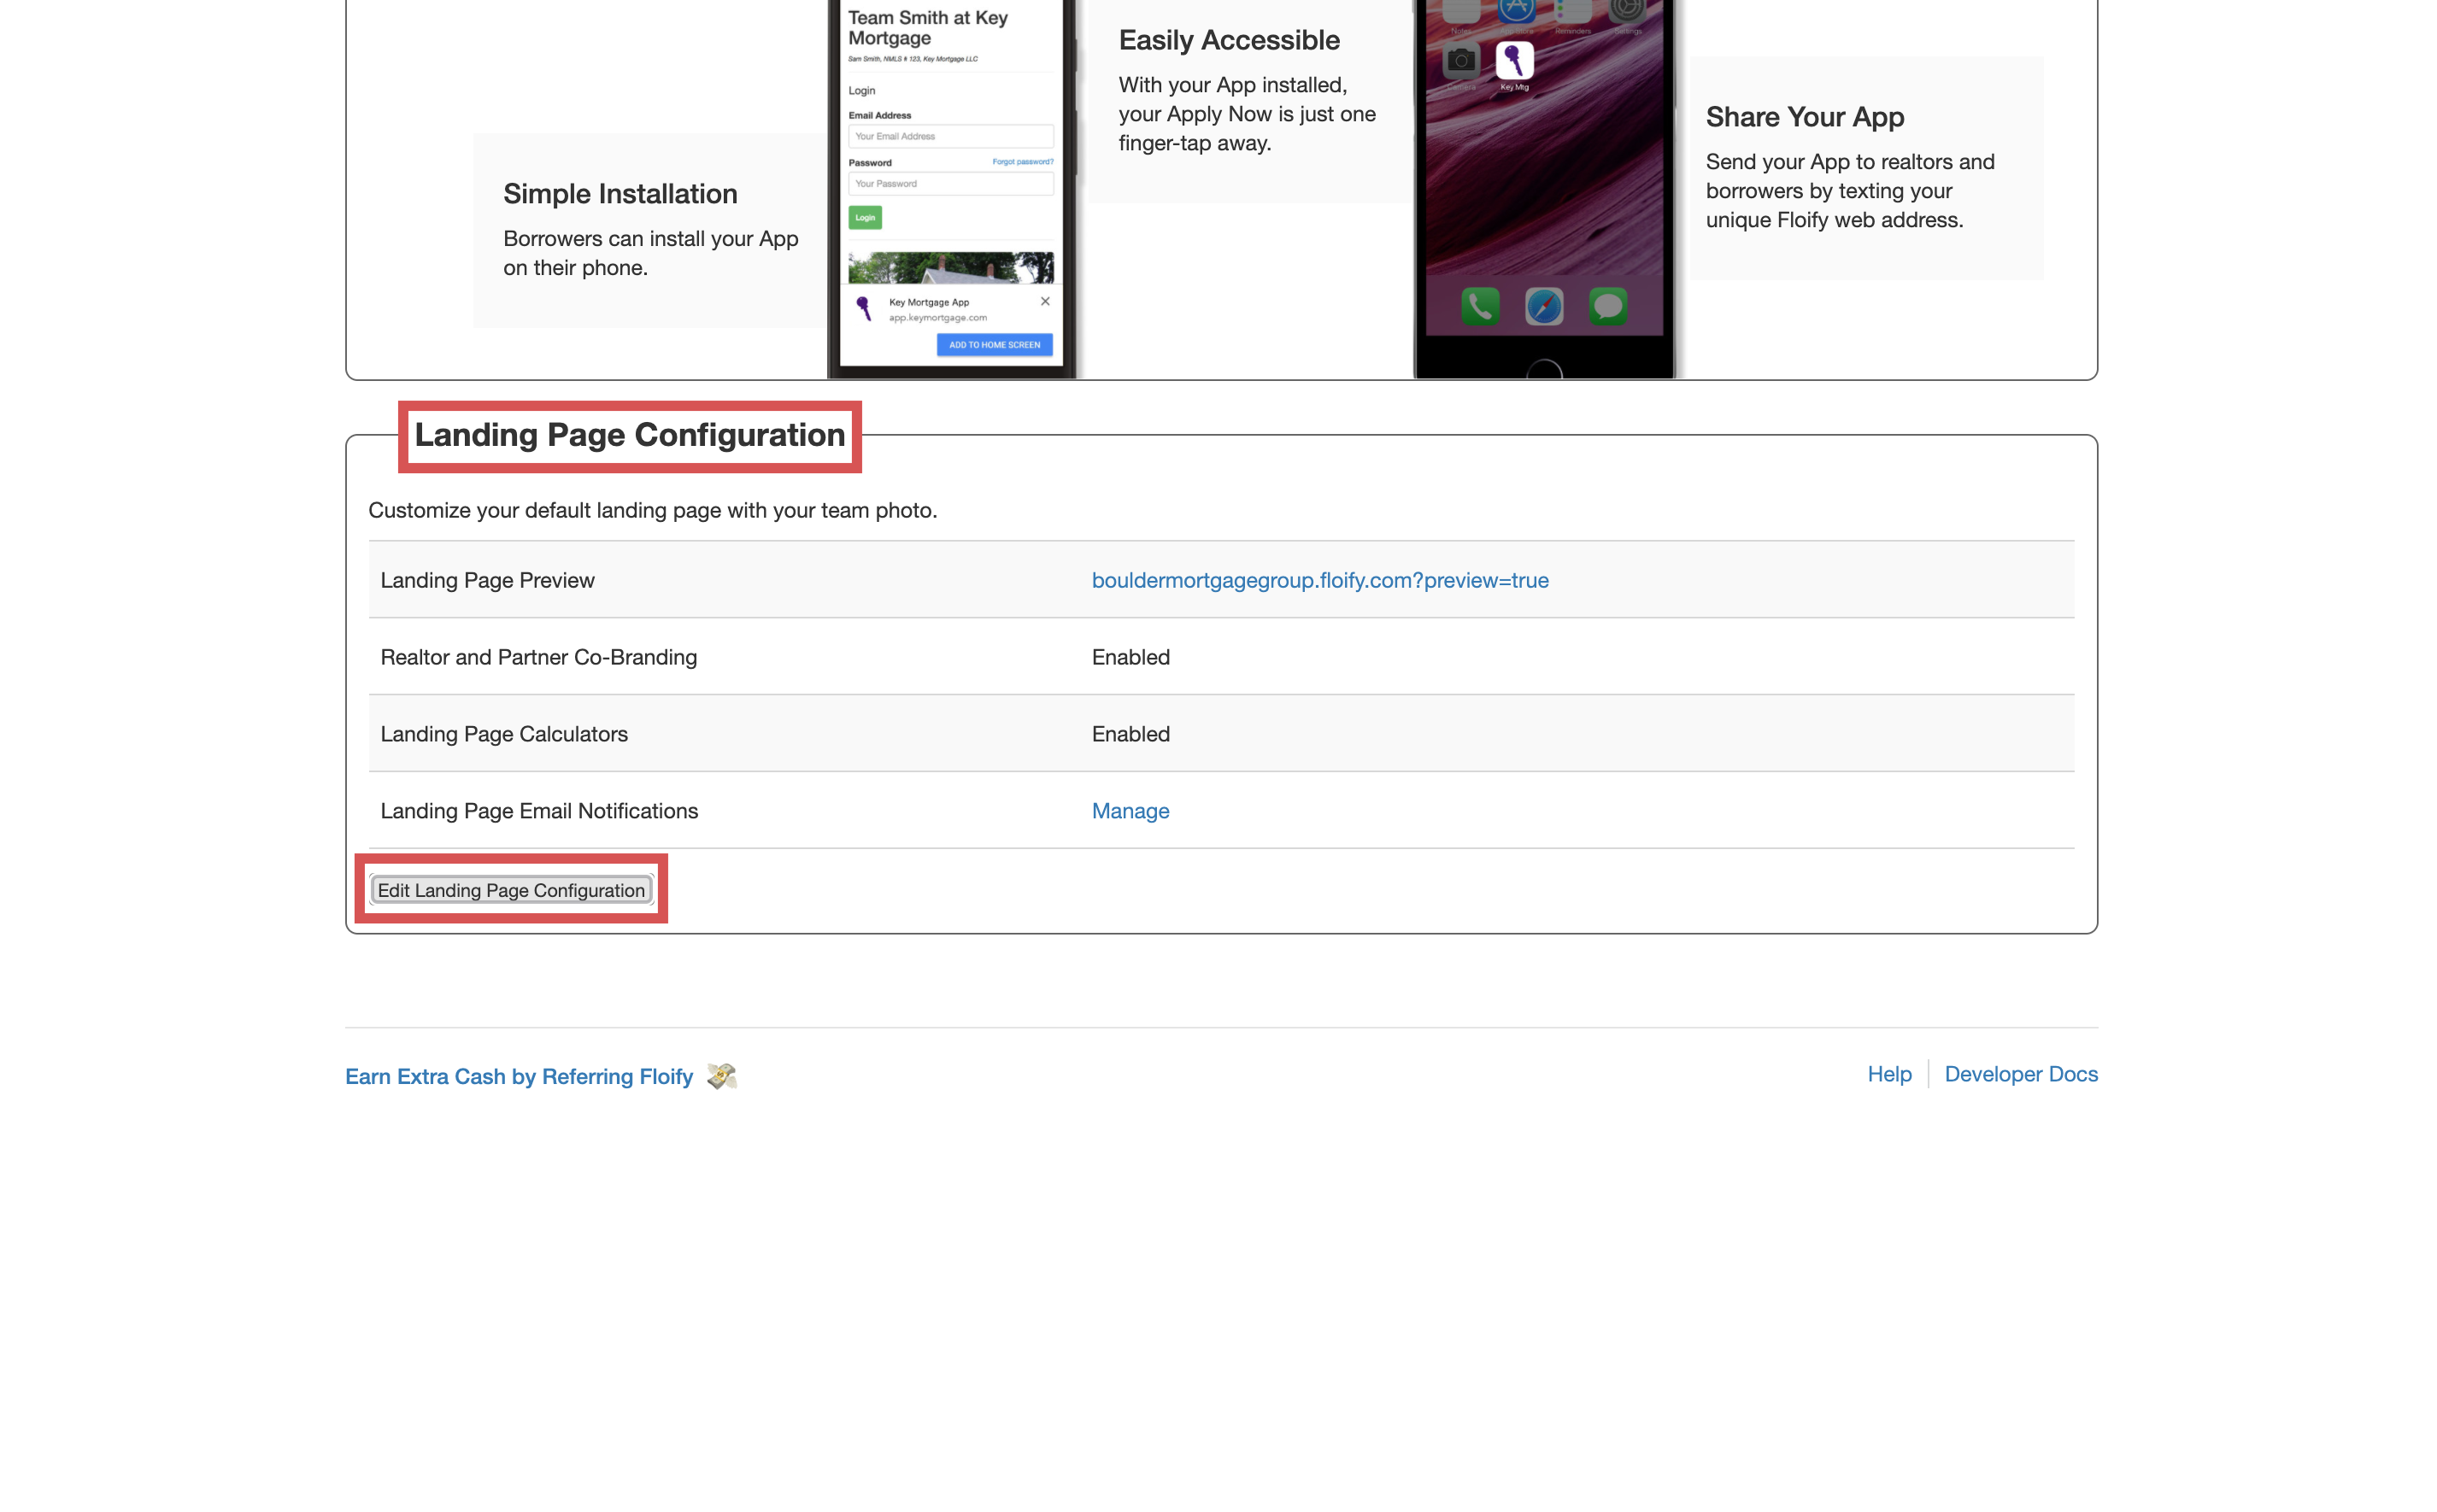Open Safari from the mockup dock

tap(1545, 306)
